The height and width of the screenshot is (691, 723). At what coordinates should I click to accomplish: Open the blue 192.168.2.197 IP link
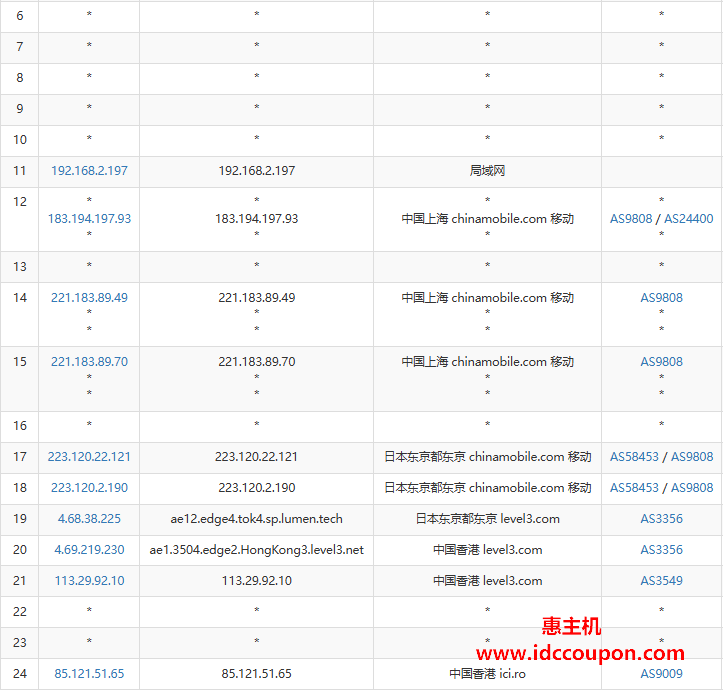click(89, 171)
